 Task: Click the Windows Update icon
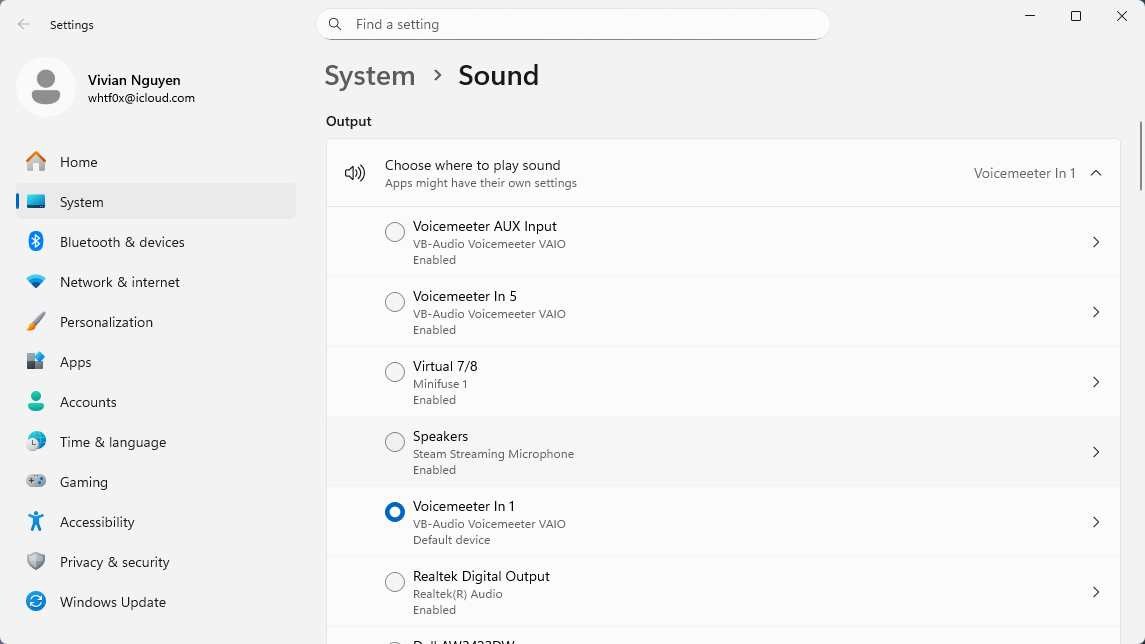tap(36, 602)
